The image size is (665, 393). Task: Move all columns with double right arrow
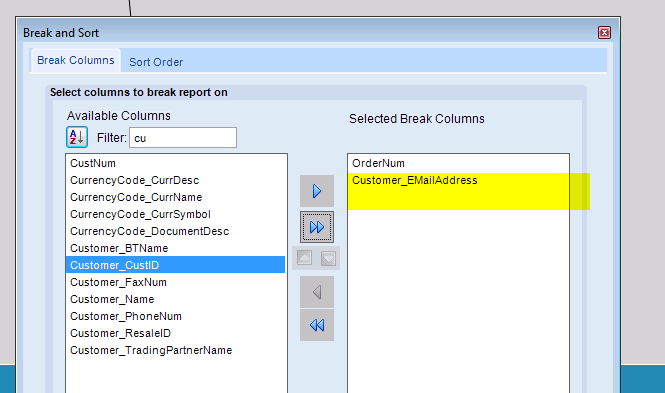(x=317, y=227)
